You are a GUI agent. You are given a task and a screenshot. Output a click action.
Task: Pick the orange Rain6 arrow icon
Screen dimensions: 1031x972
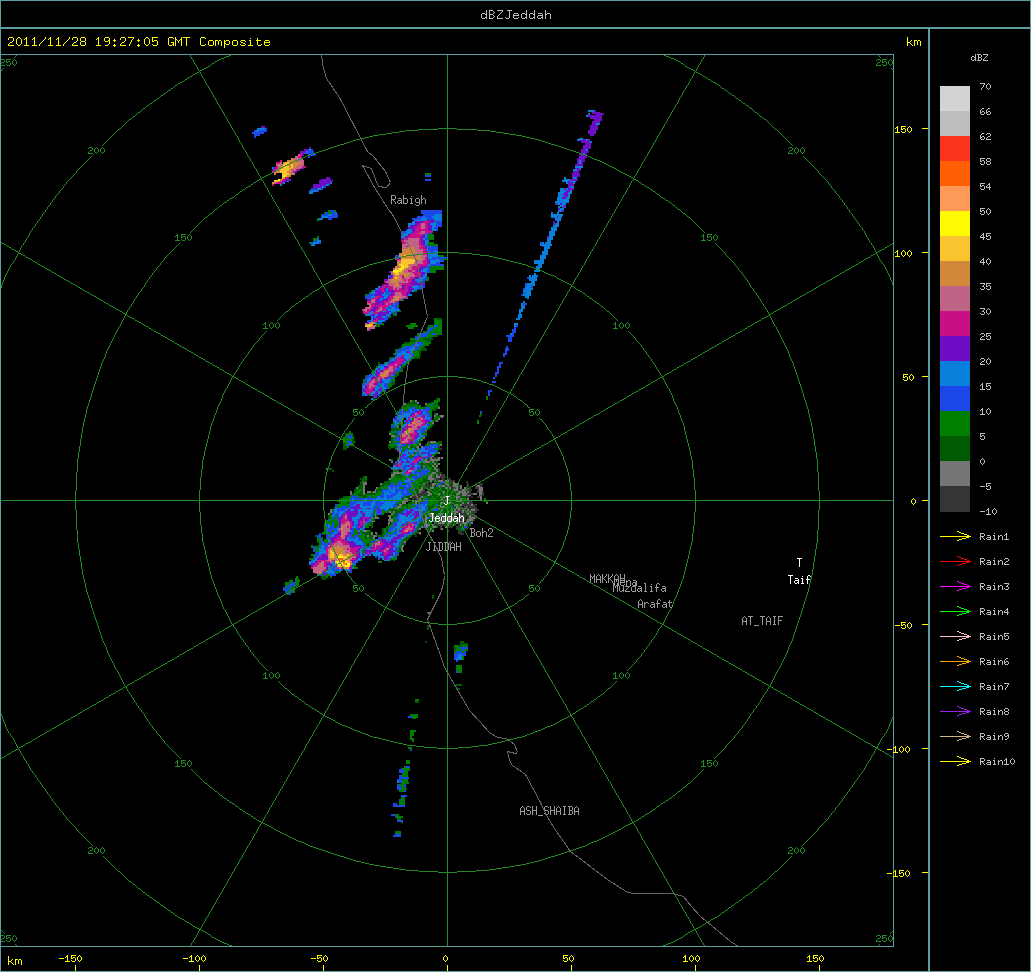pos(955,662)
